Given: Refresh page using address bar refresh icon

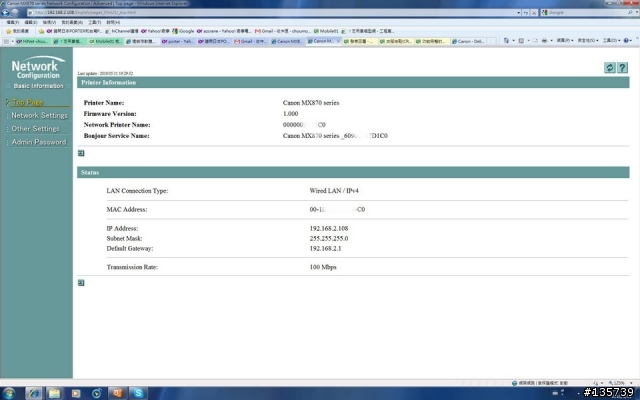Looking at the screenshot, I should [526, 13].
